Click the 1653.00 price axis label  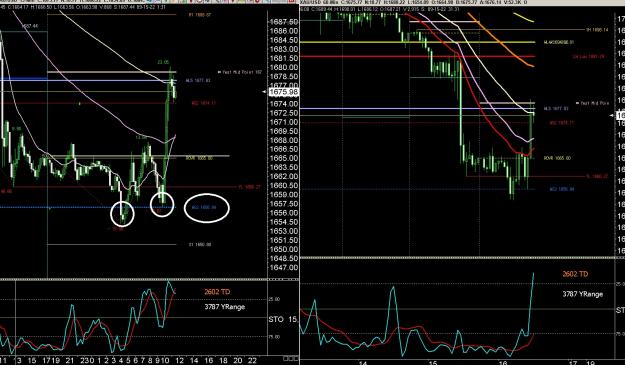click(x=284, y=232)
